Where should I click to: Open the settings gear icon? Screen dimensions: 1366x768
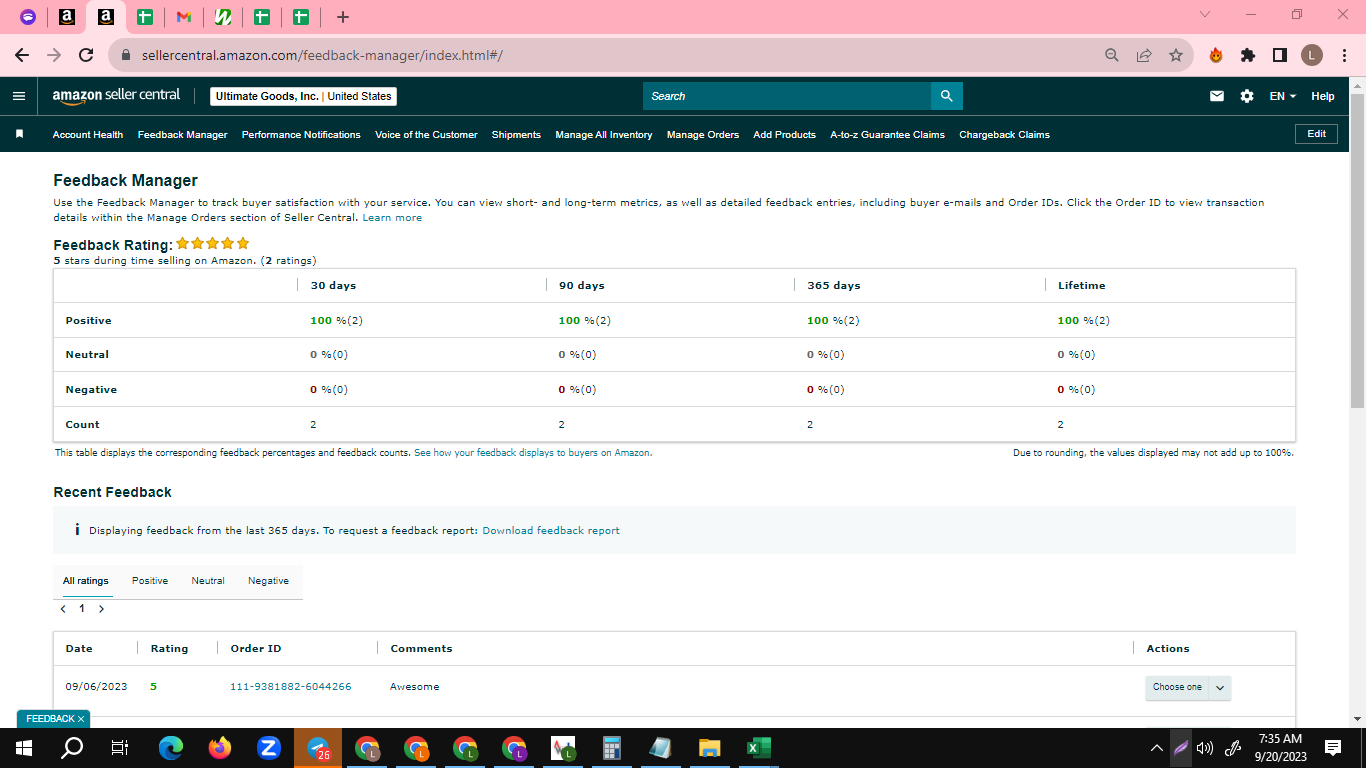[x=1247, y=96]
